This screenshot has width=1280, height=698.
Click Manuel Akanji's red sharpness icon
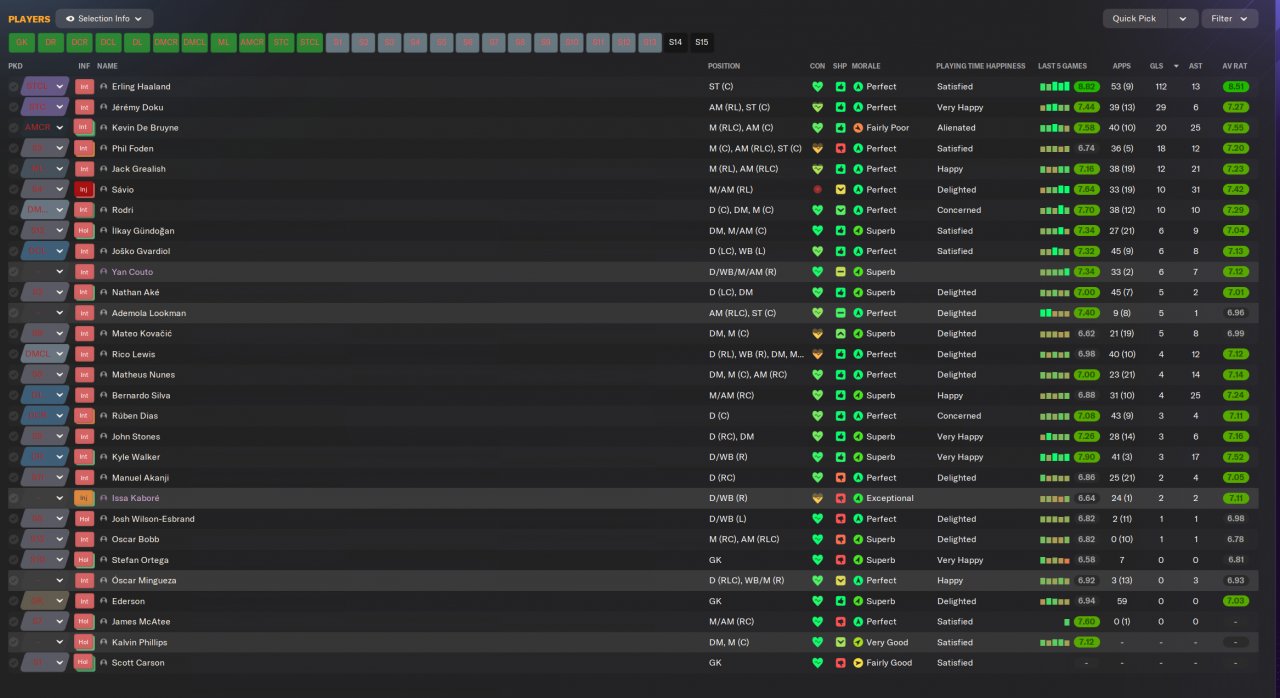click(841, 478)
